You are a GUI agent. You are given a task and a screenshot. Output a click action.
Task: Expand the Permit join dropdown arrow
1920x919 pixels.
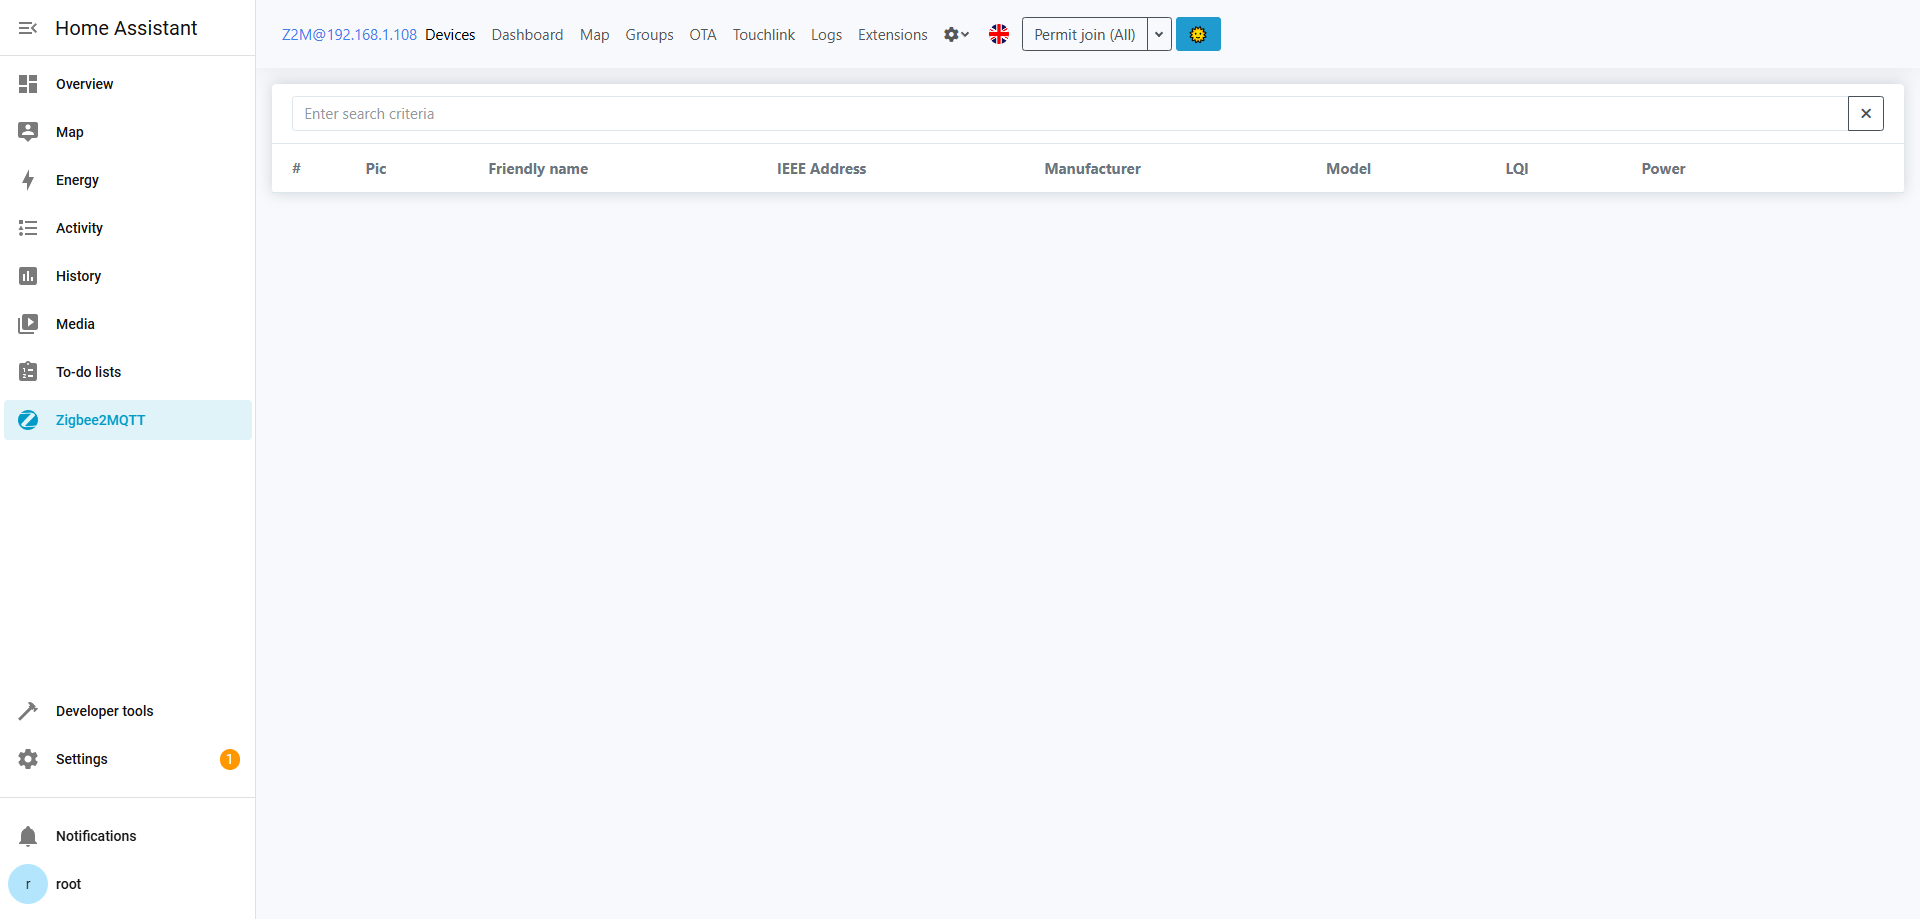1159,34
